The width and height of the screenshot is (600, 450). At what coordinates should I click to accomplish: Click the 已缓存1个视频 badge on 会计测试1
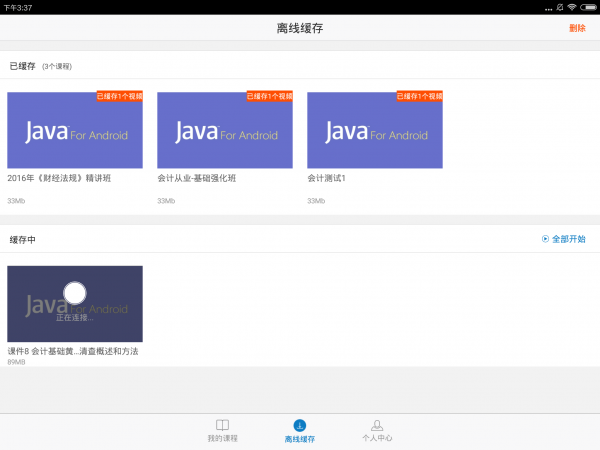pyautogui.click(x=420, y=96)
